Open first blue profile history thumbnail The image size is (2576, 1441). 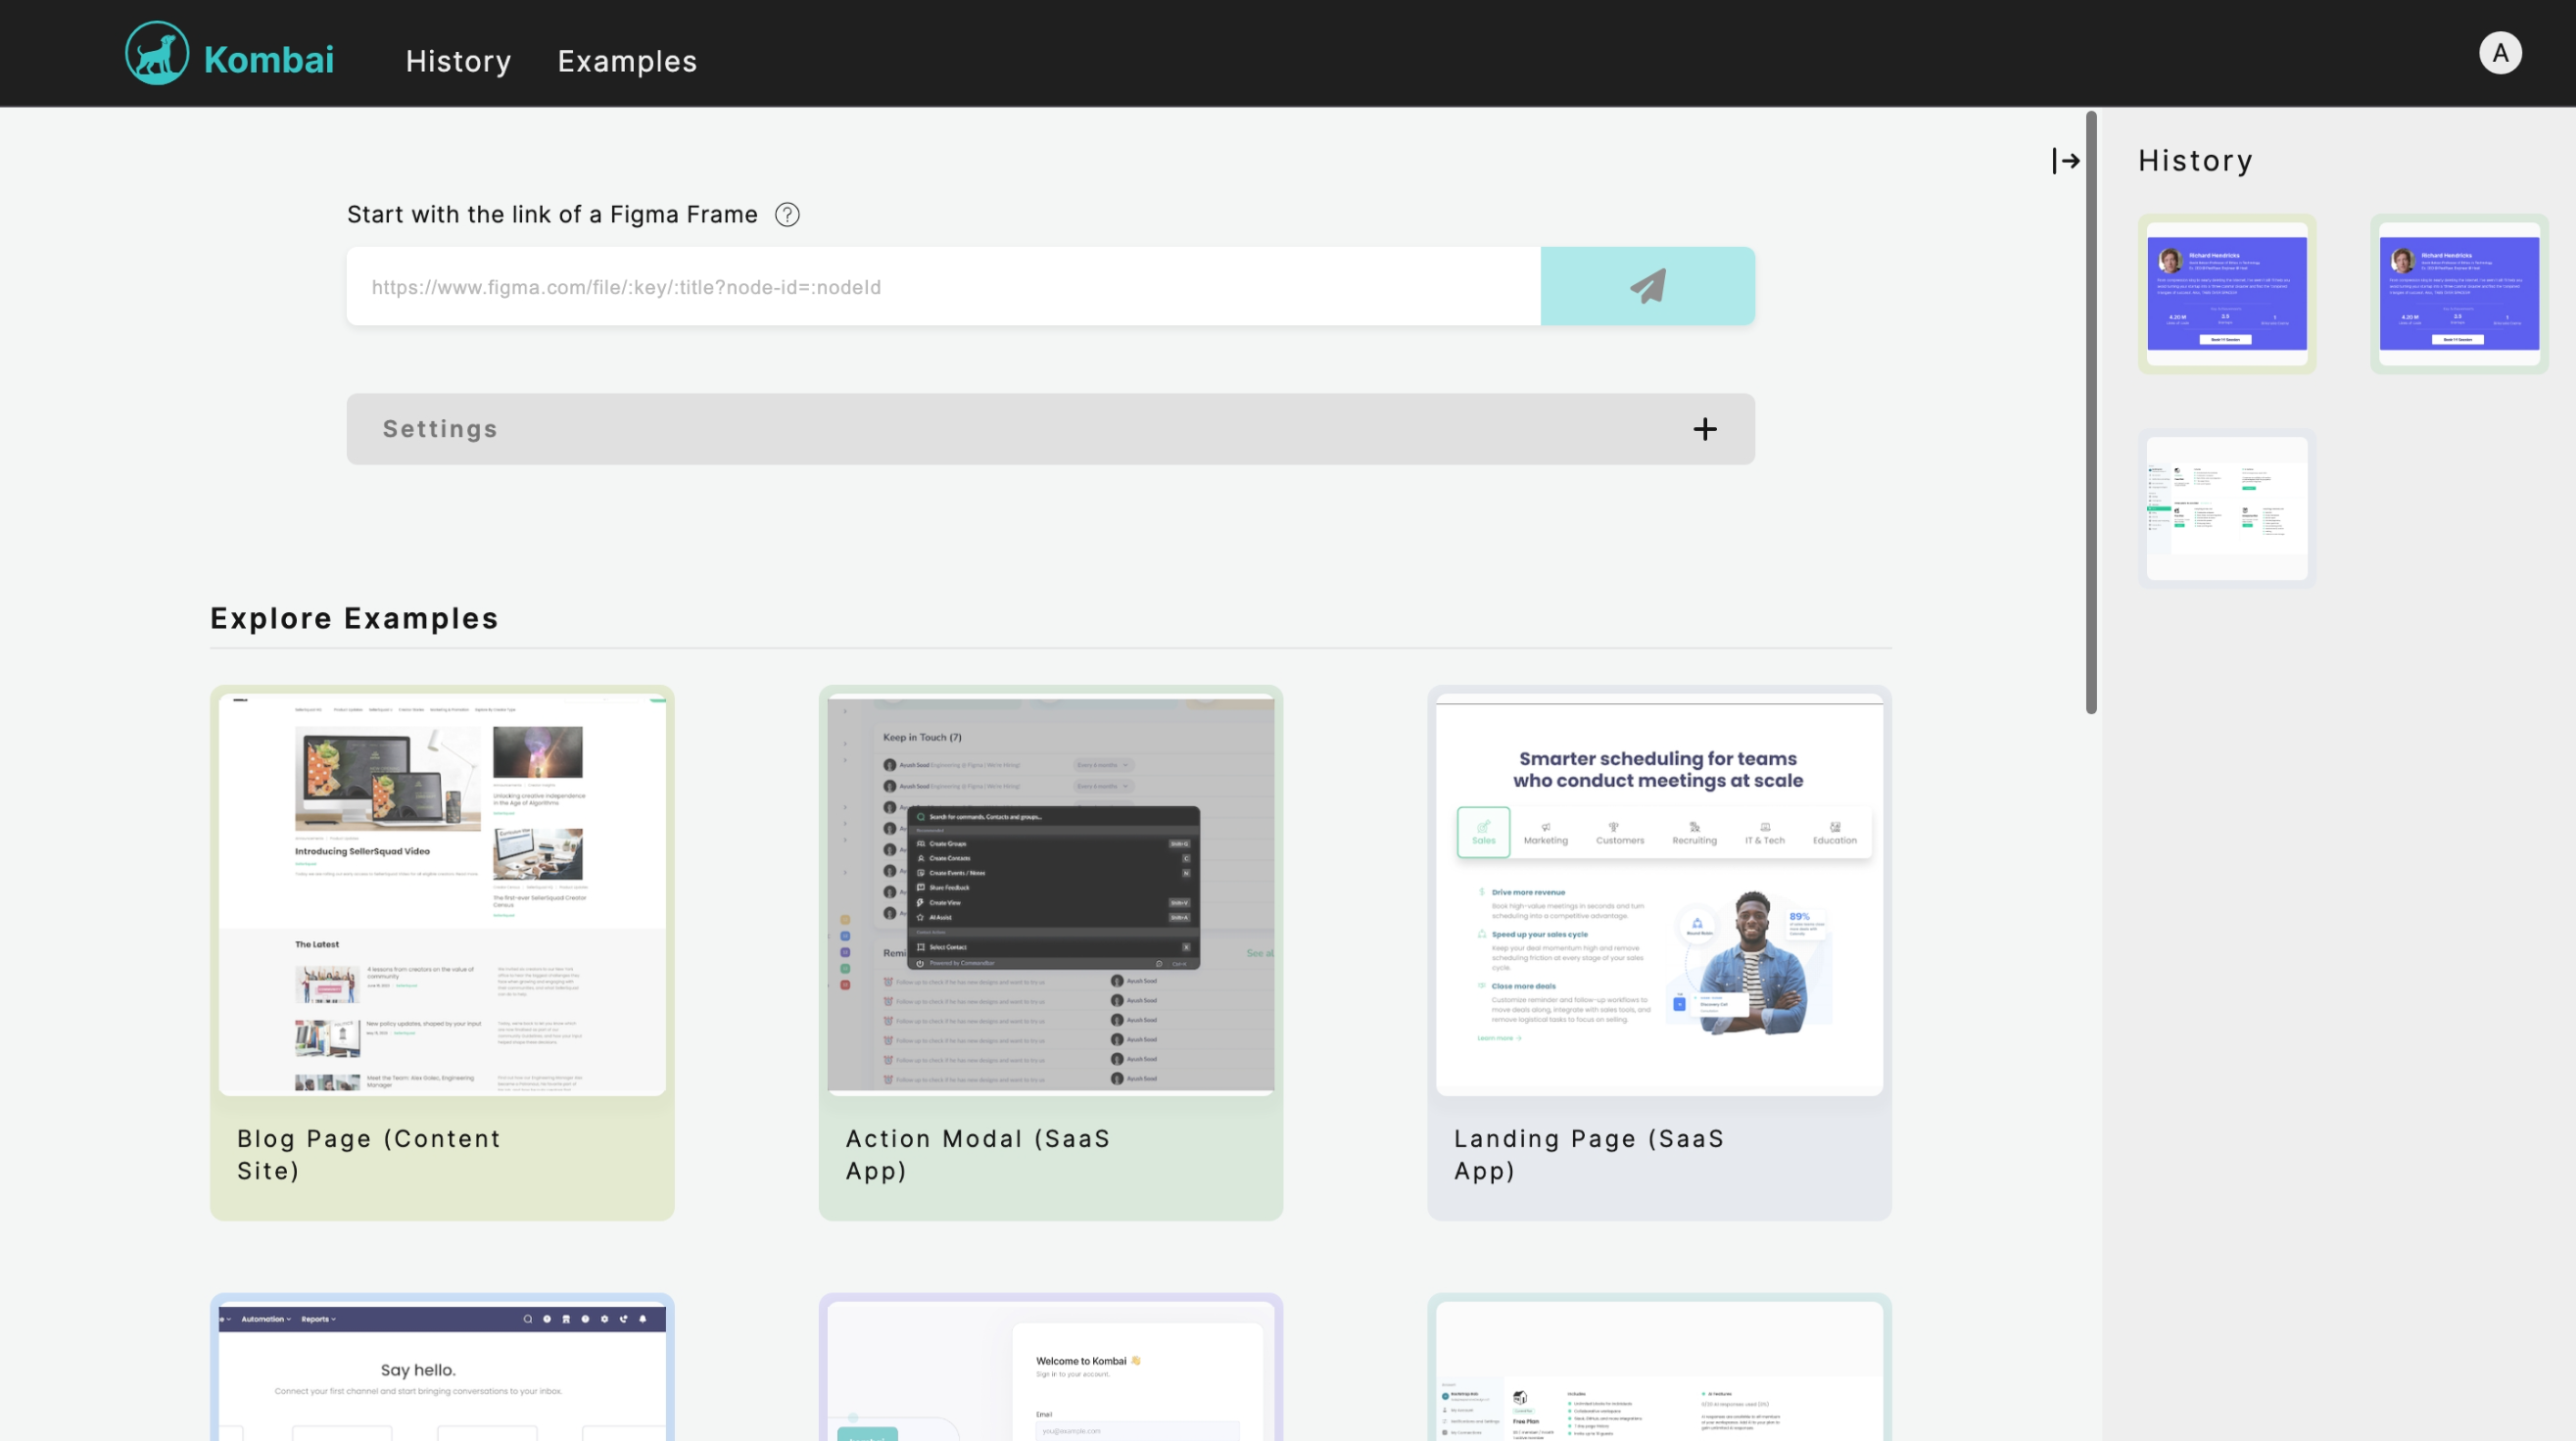coord(2227,294)
